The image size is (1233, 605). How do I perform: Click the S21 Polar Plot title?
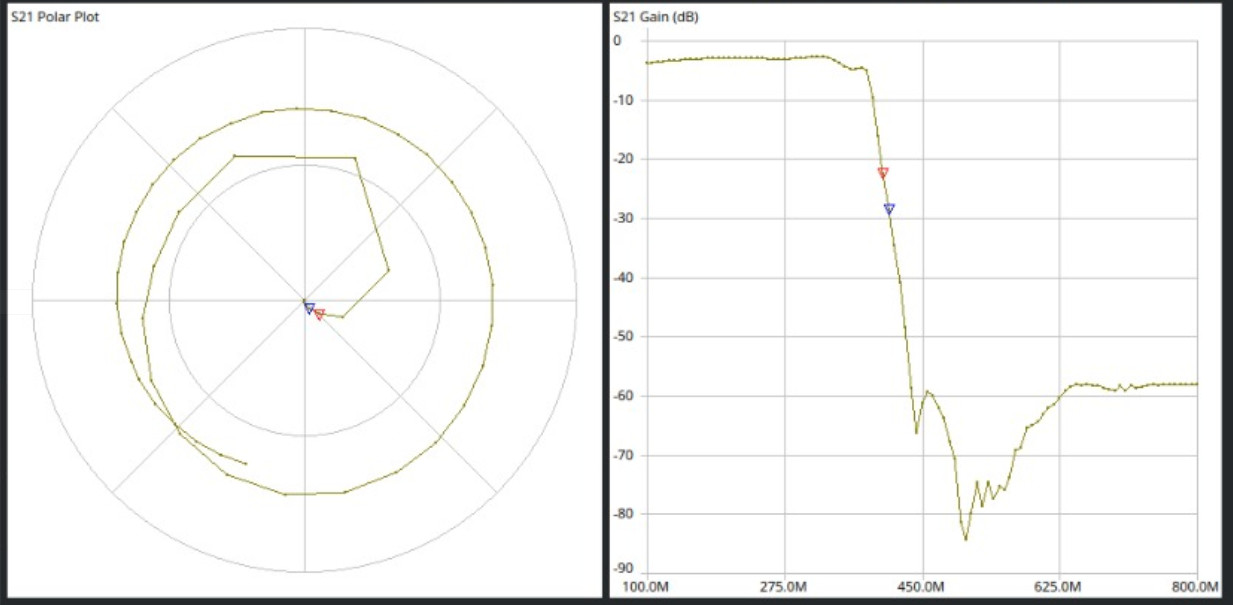click(x=54, y=18)
